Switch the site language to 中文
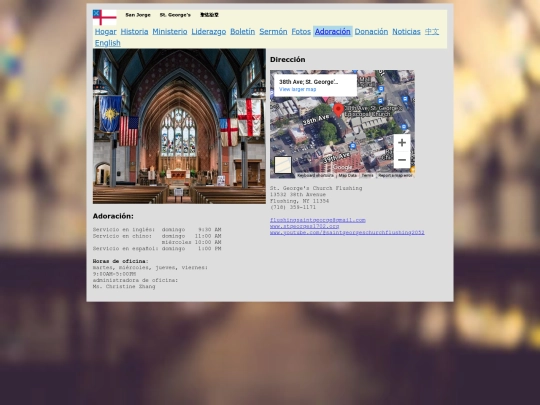Viewport: 540px width, 405px height. pos(432,32)
